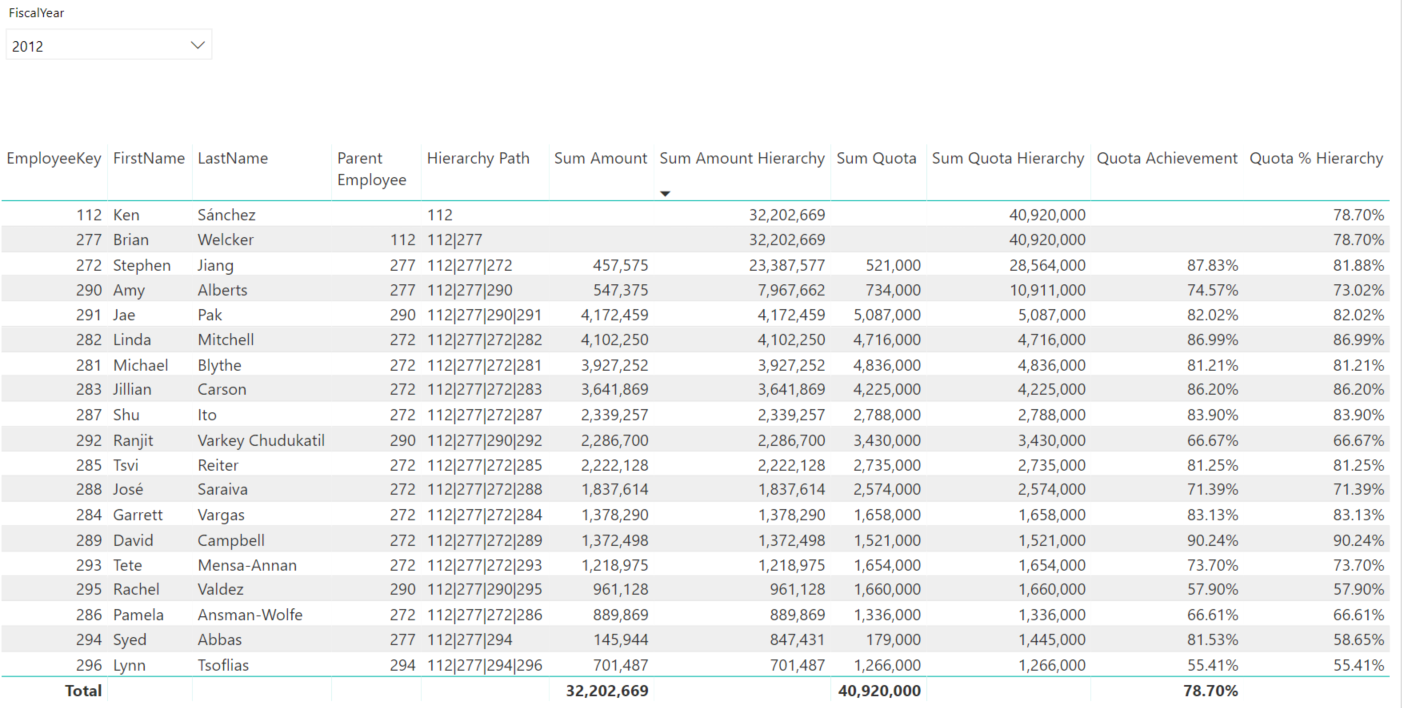This screenshot has height=708, width=1402.
Task: Select the last name 'Campbell'
Action: (x=231, y=540)
